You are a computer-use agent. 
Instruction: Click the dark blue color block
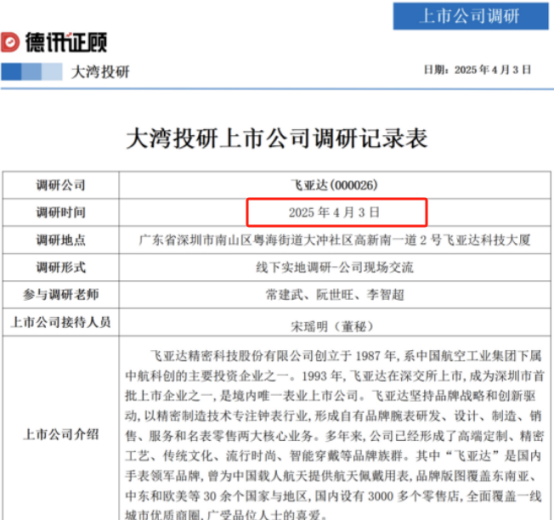click(11, 72)
